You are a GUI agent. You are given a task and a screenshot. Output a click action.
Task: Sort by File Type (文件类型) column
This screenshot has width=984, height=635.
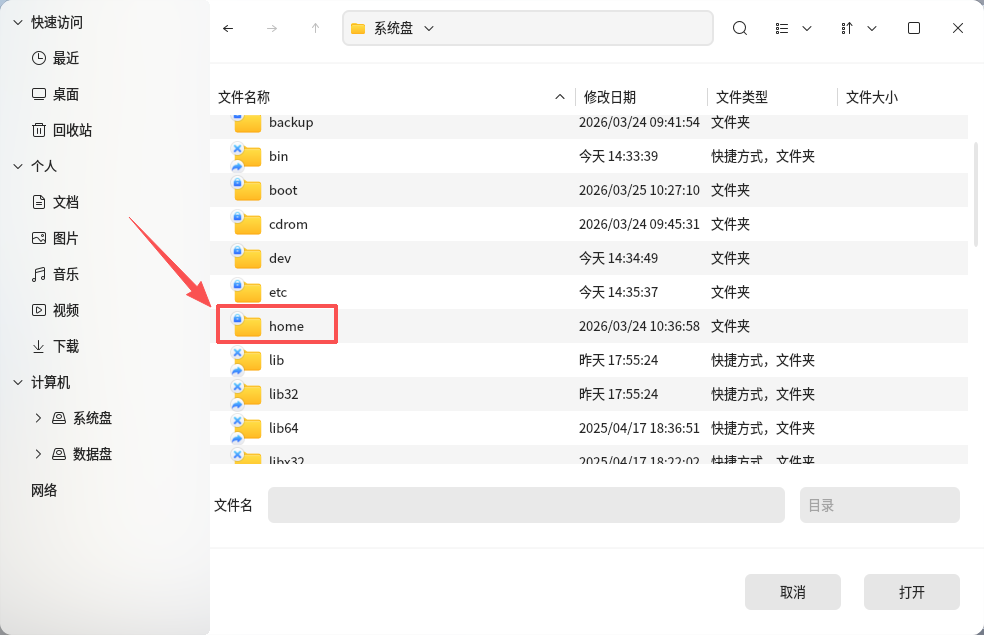tap(741, 97)
